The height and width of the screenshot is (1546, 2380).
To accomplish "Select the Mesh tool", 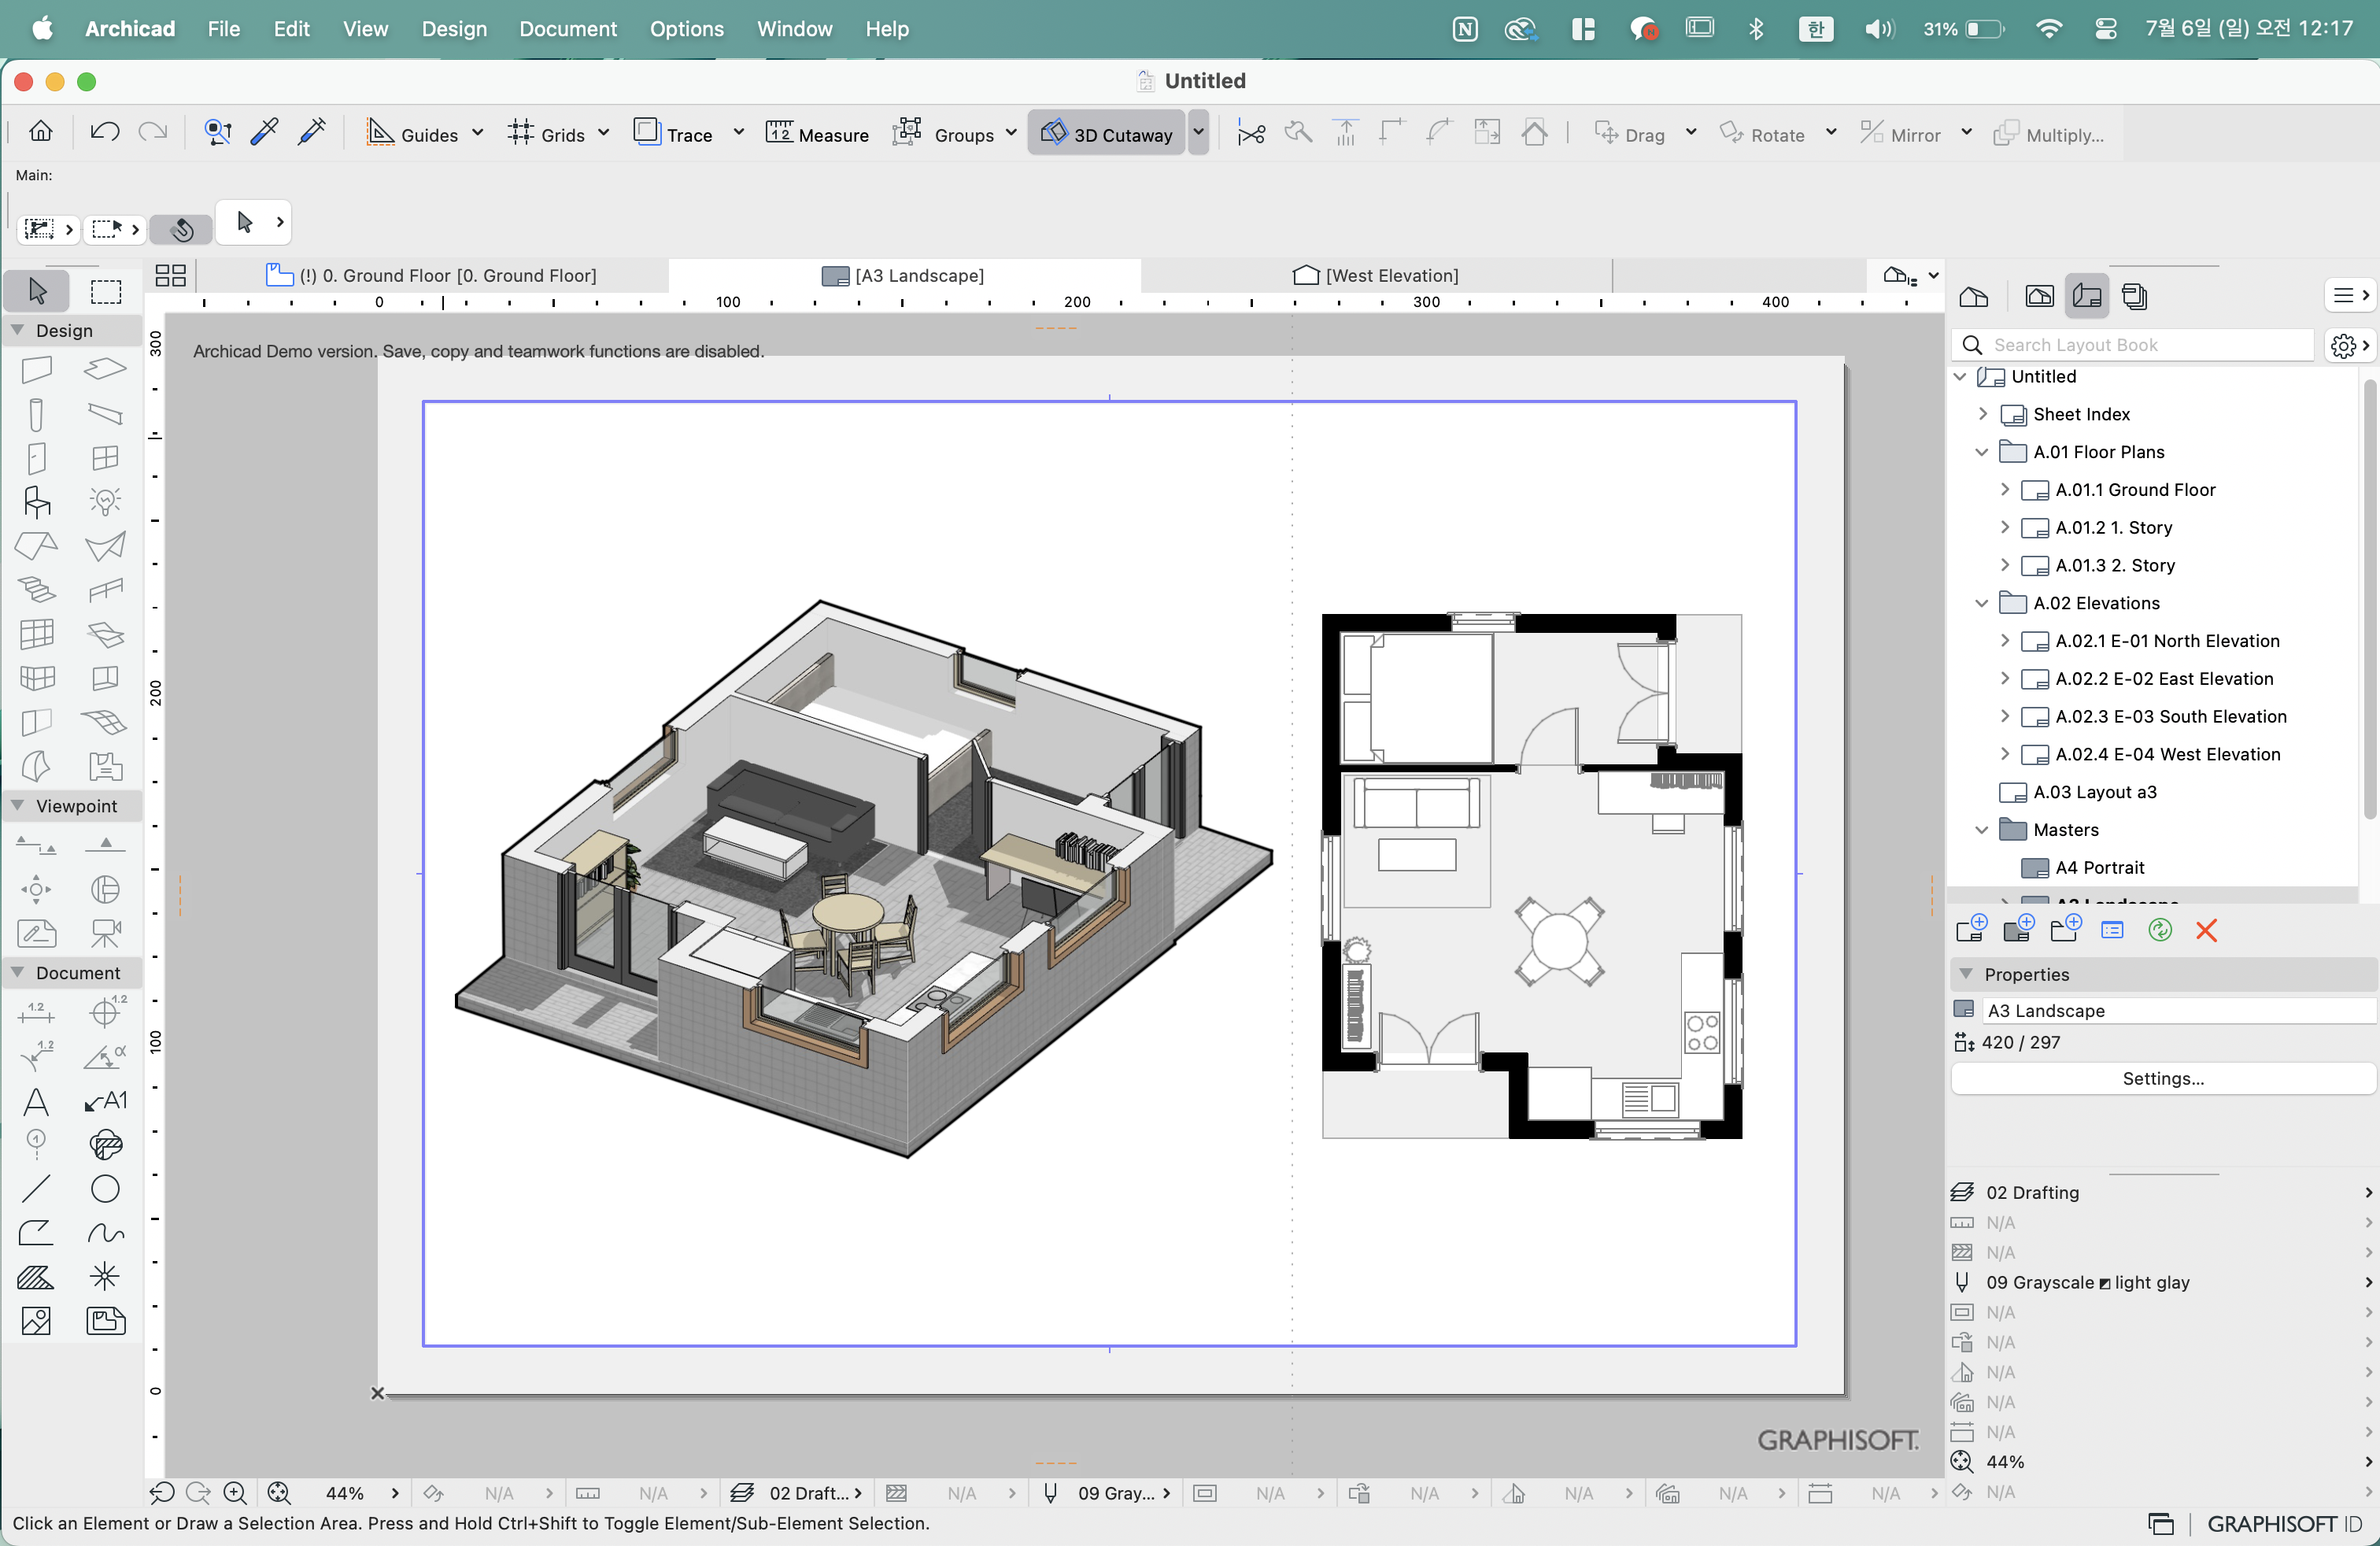I will (x=105, y=721).
